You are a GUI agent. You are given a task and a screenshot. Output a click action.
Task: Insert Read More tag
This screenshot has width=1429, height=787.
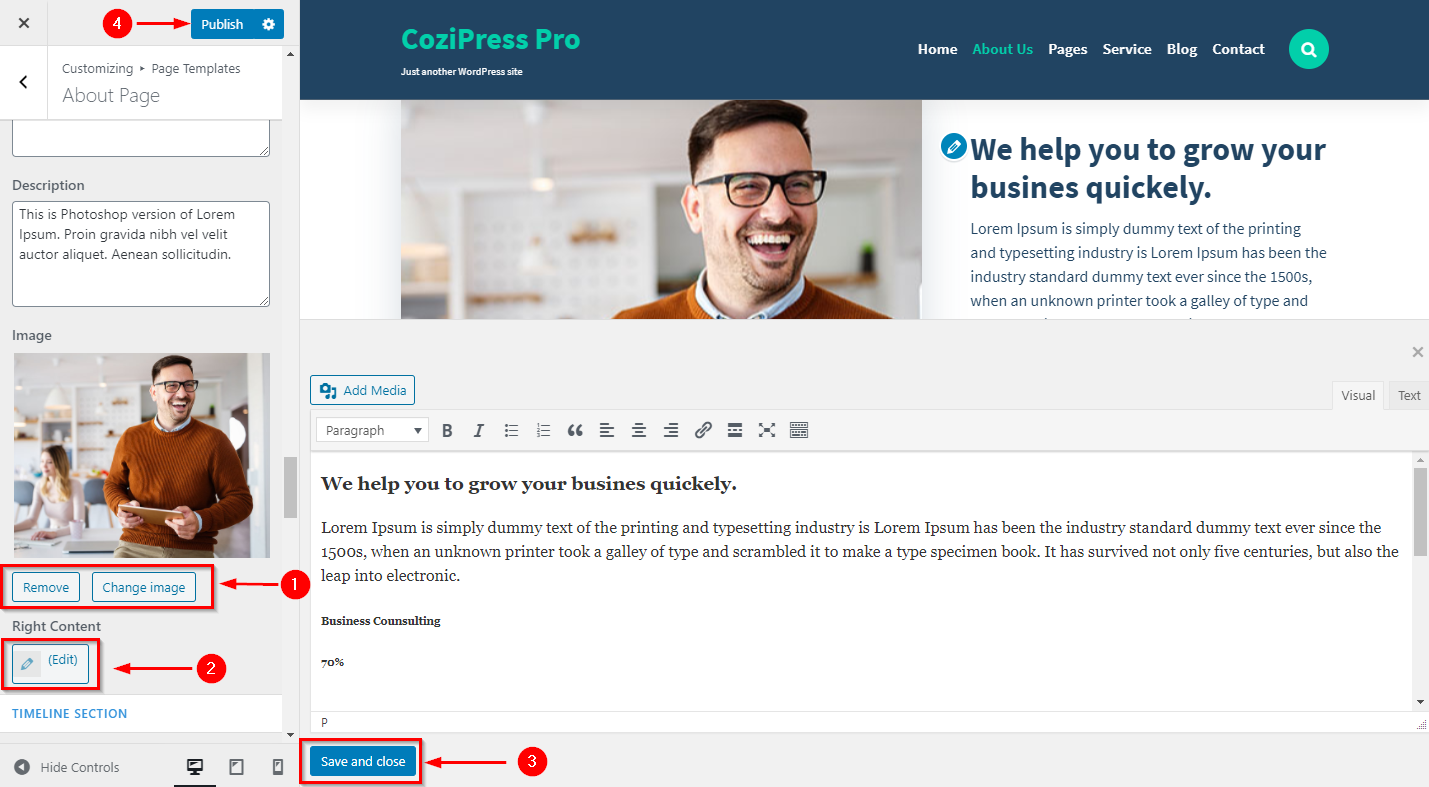coord(735,430)
